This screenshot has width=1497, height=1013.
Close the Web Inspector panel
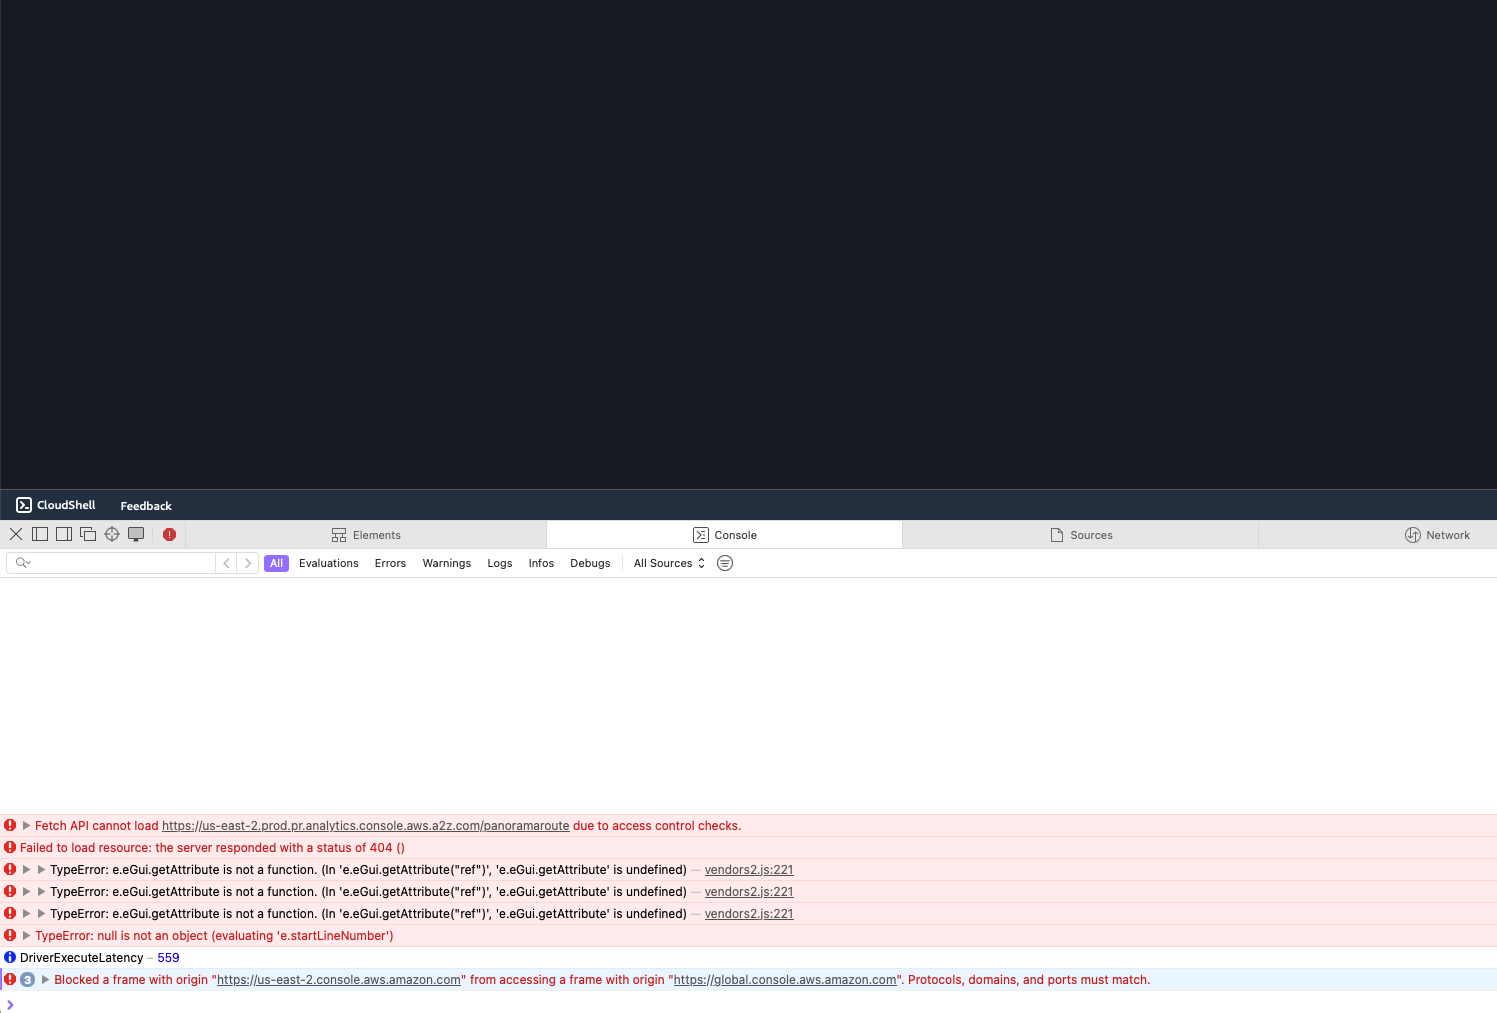16,534
